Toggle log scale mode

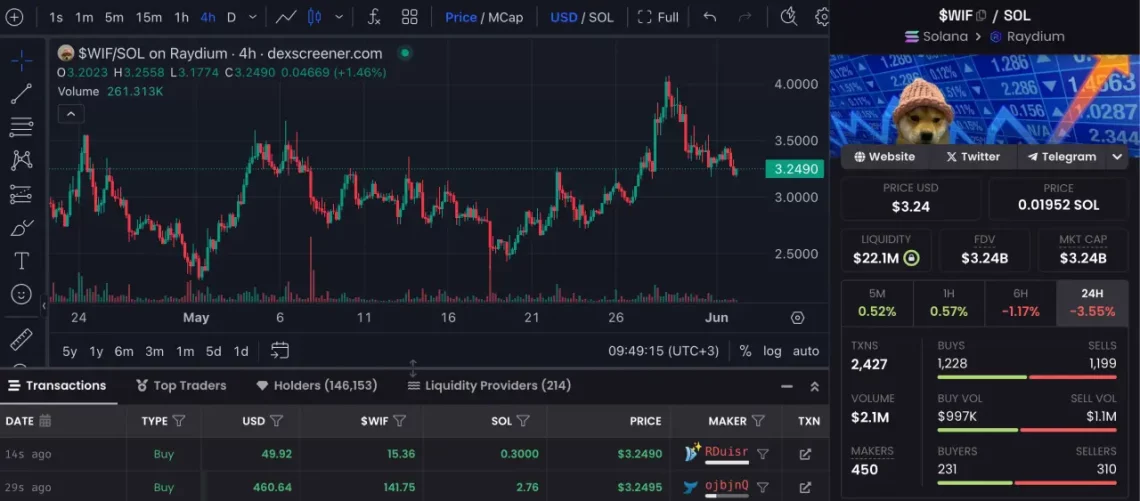pyautogui.click(x=772, y=351)
